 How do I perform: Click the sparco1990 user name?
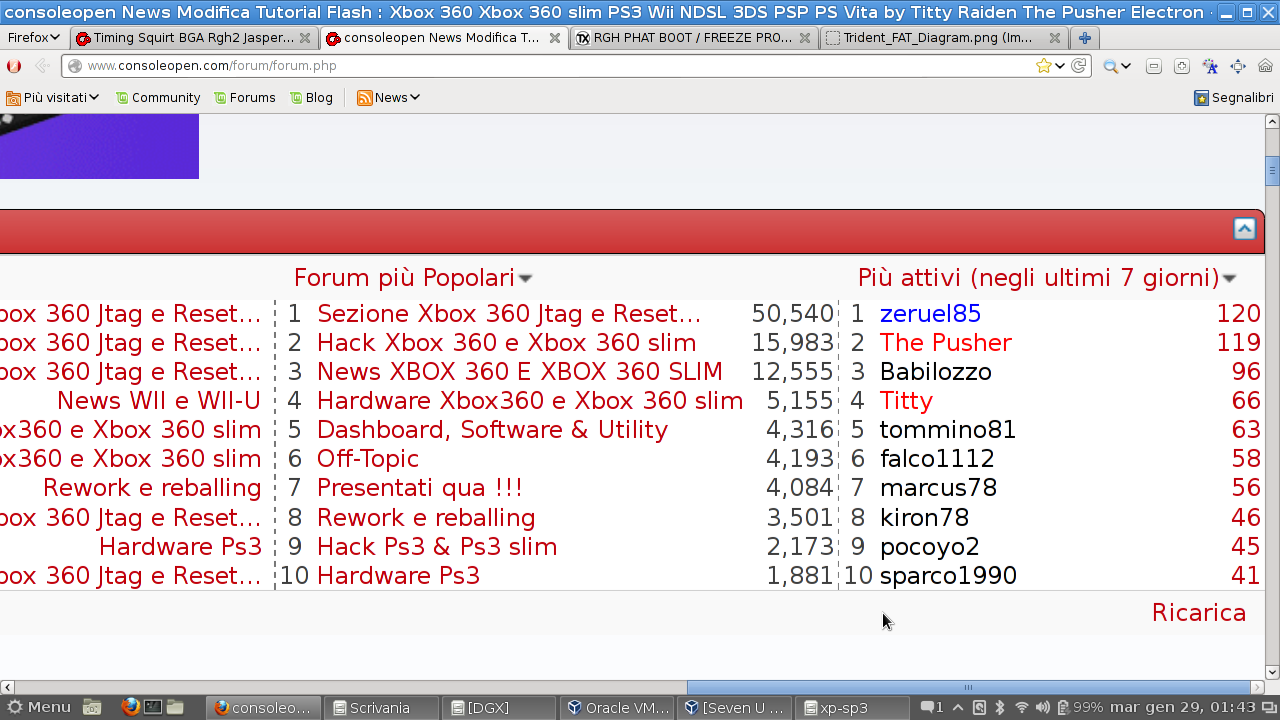pos(948,576)
